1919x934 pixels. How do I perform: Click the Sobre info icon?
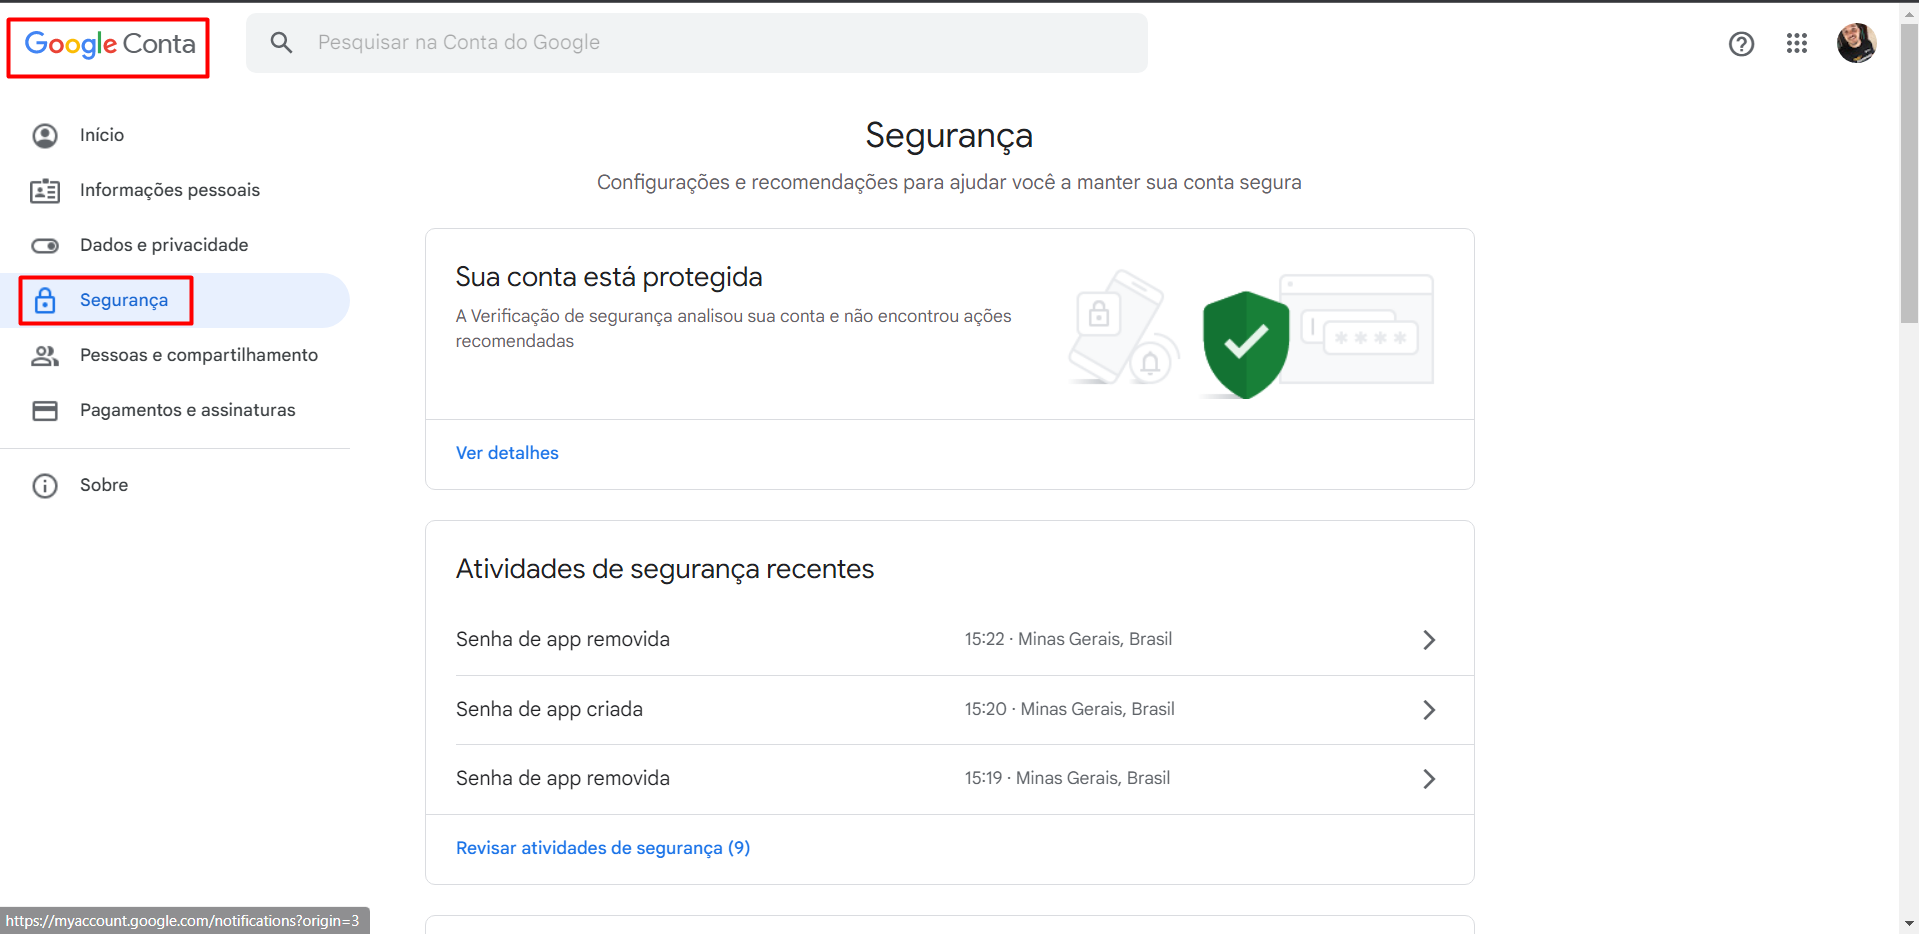45,485
